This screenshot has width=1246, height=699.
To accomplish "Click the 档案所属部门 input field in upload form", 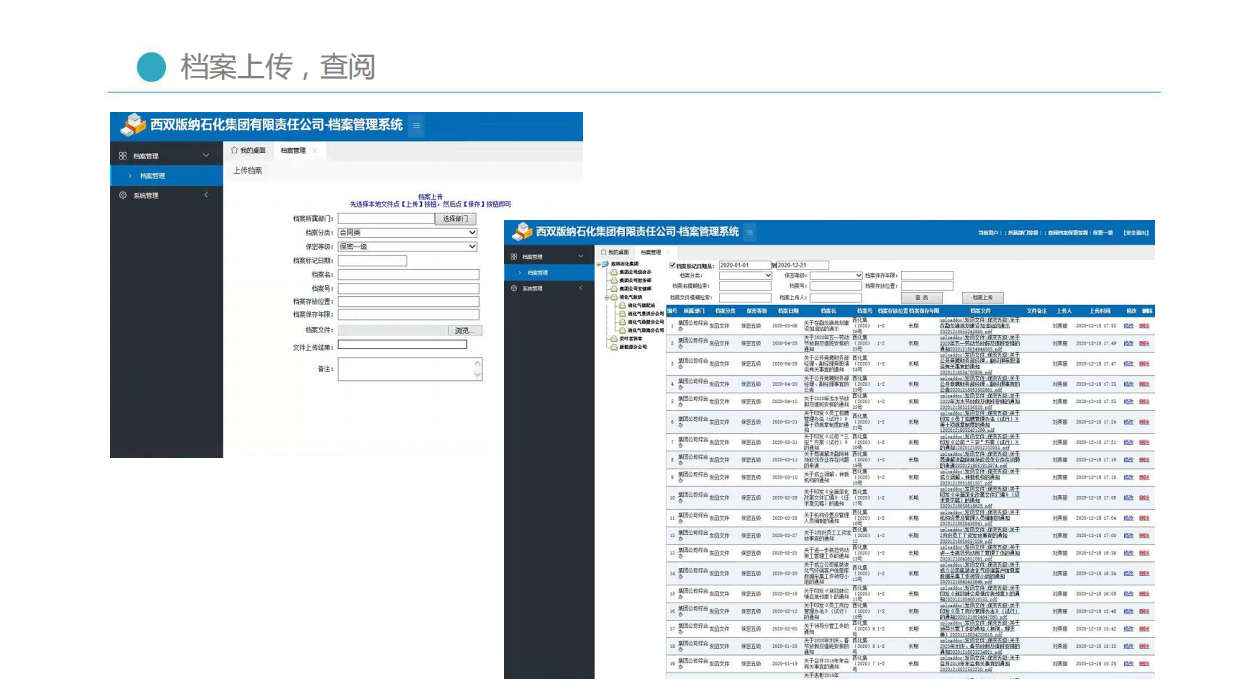I will 386,218.
